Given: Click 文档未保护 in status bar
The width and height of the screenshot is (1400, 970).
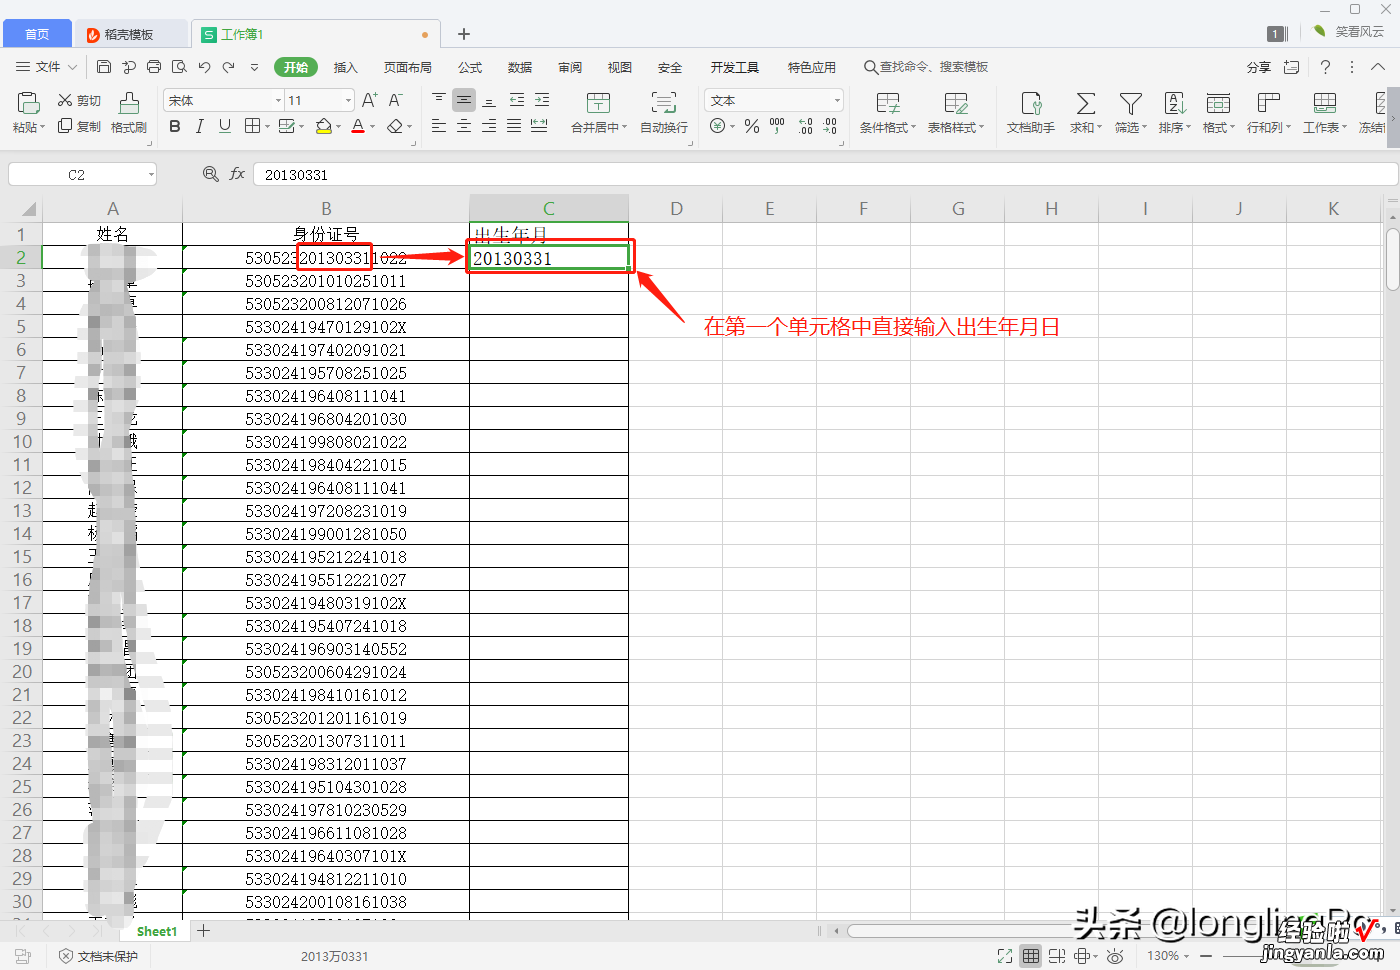Looking at the screenshot, I should click(x=98, y=956).
